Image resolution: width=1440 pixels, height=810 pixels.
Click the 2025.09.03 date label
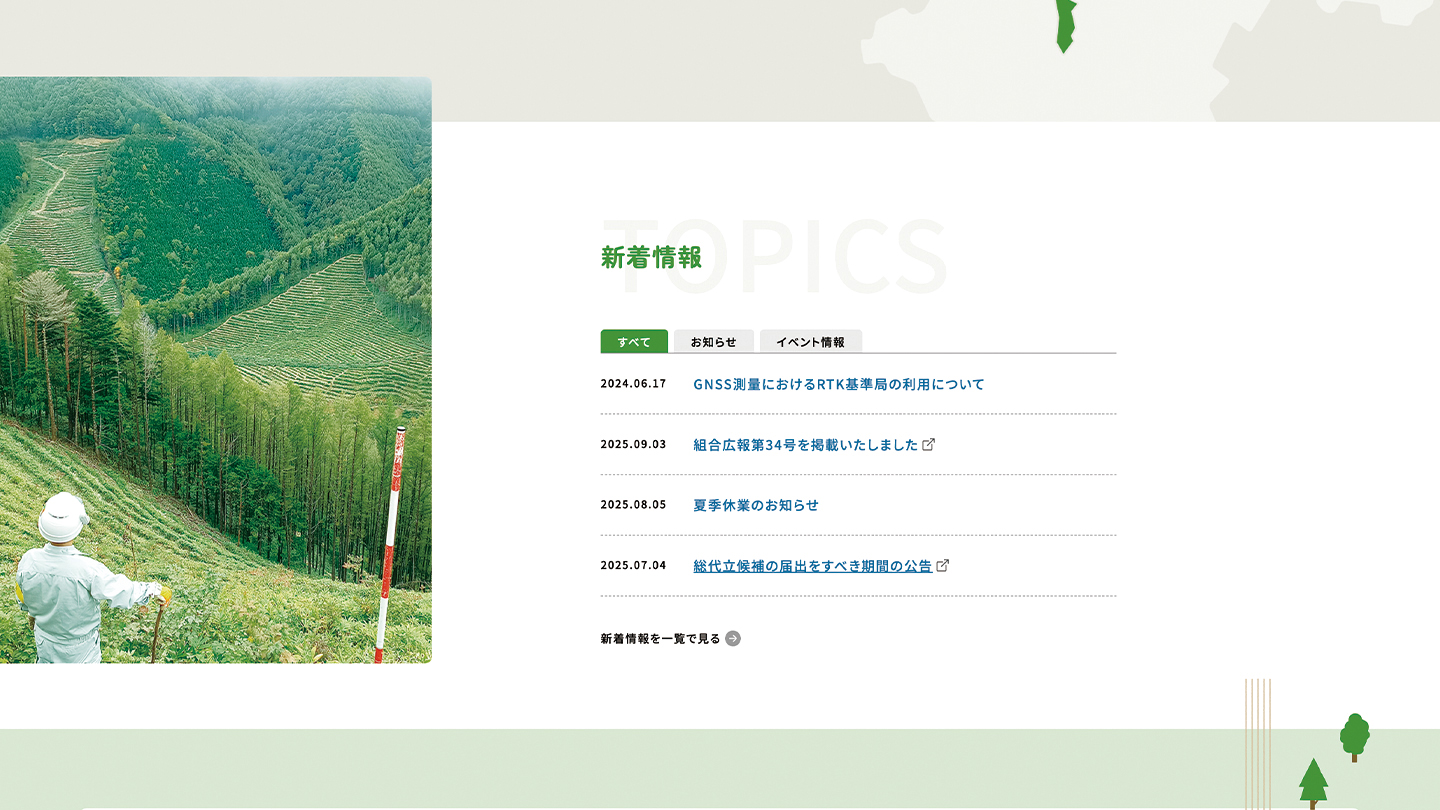[633, 445]
